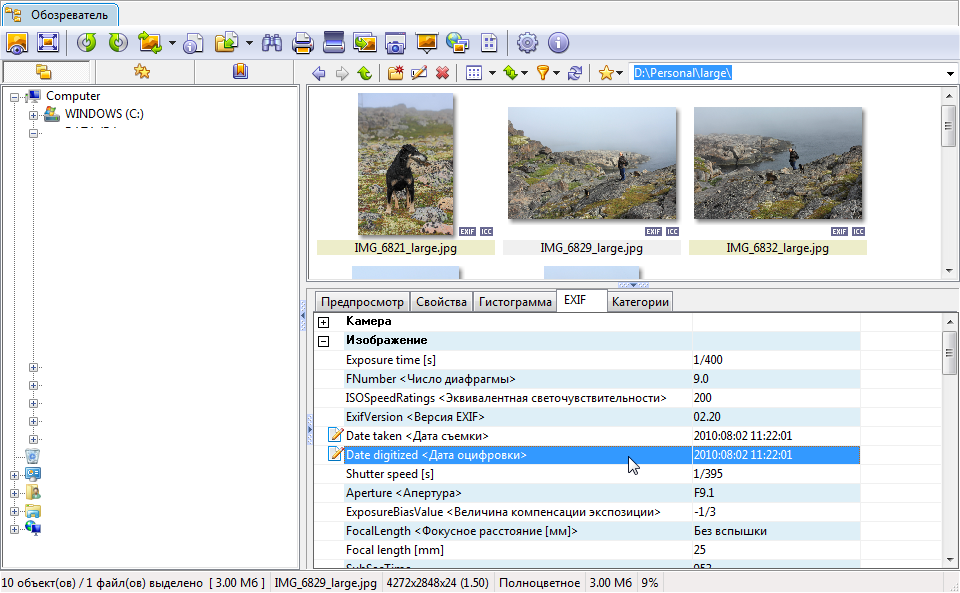Expand the Камера EXIF section
Screen dimensions: 960x593
(323, 322)
